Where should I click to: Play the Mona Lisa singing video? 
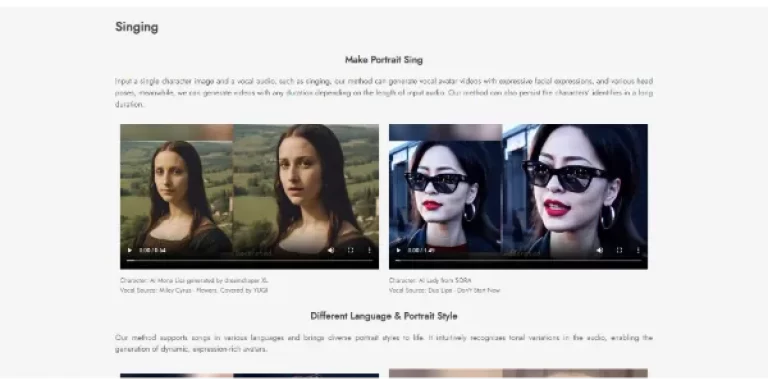[x=130, y=250]
